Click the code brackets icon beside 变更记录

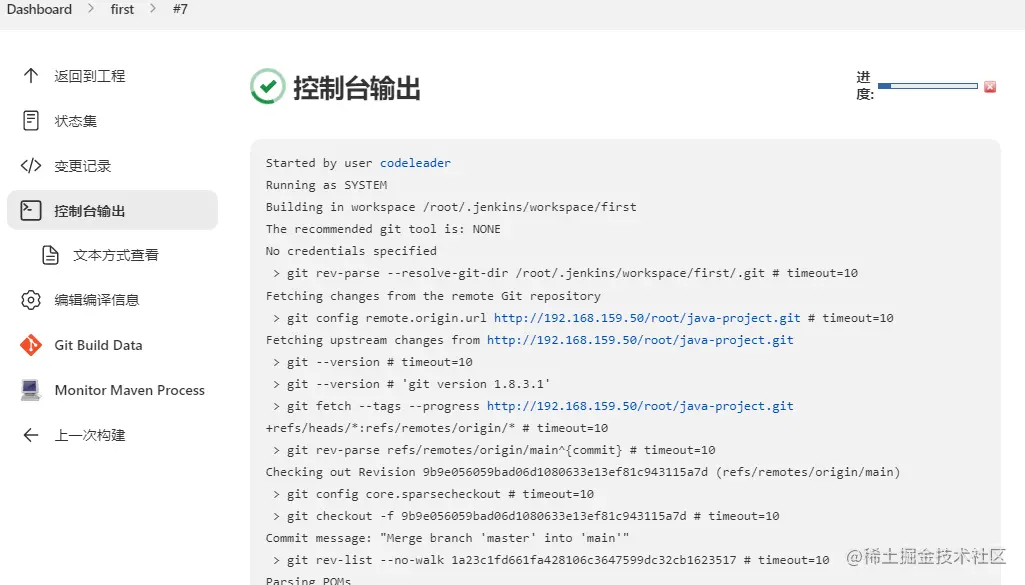(31, 165)
